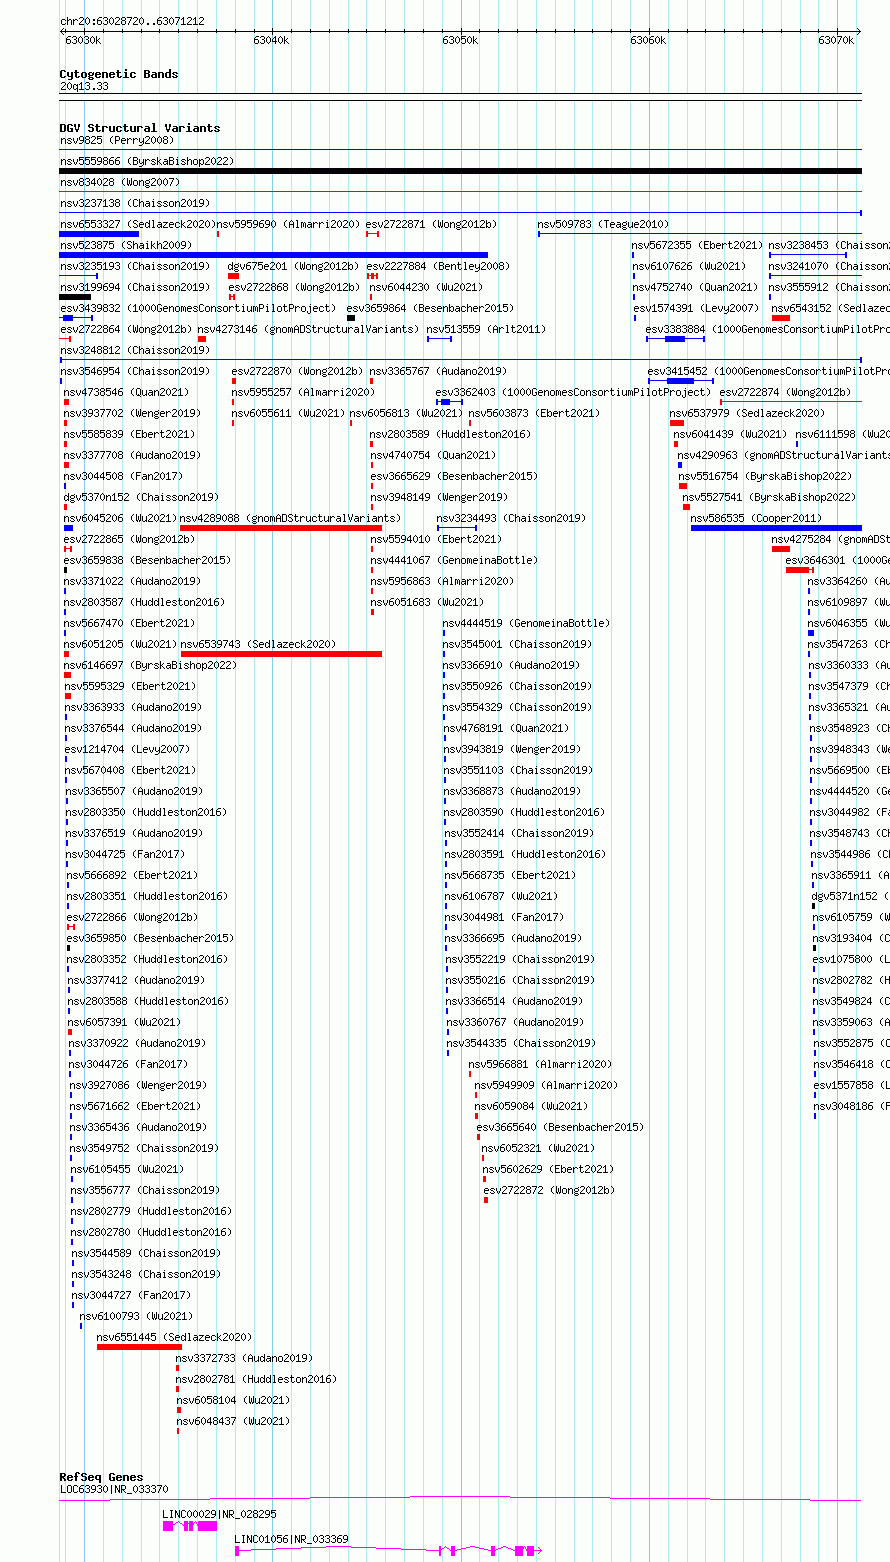Click the 63050k ruler position

click(x=460, y=41)
